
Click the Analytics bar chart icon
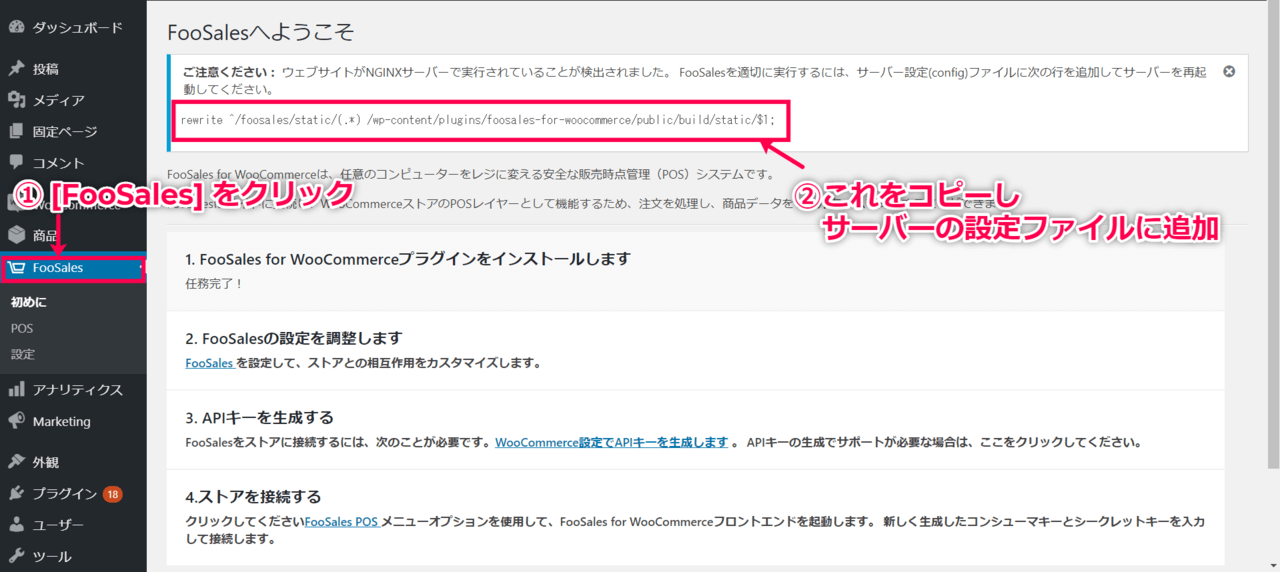tap(16, 389)
